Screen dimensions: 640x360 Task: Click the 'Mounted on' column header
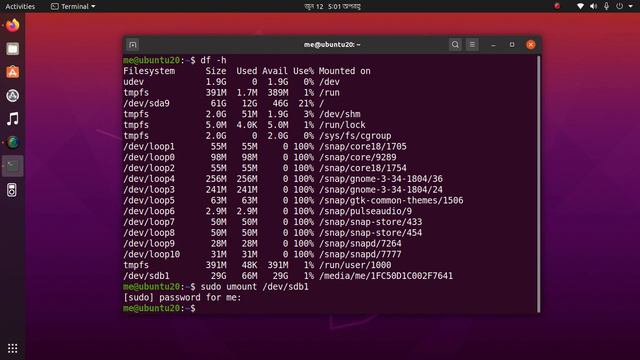point(344,71)
